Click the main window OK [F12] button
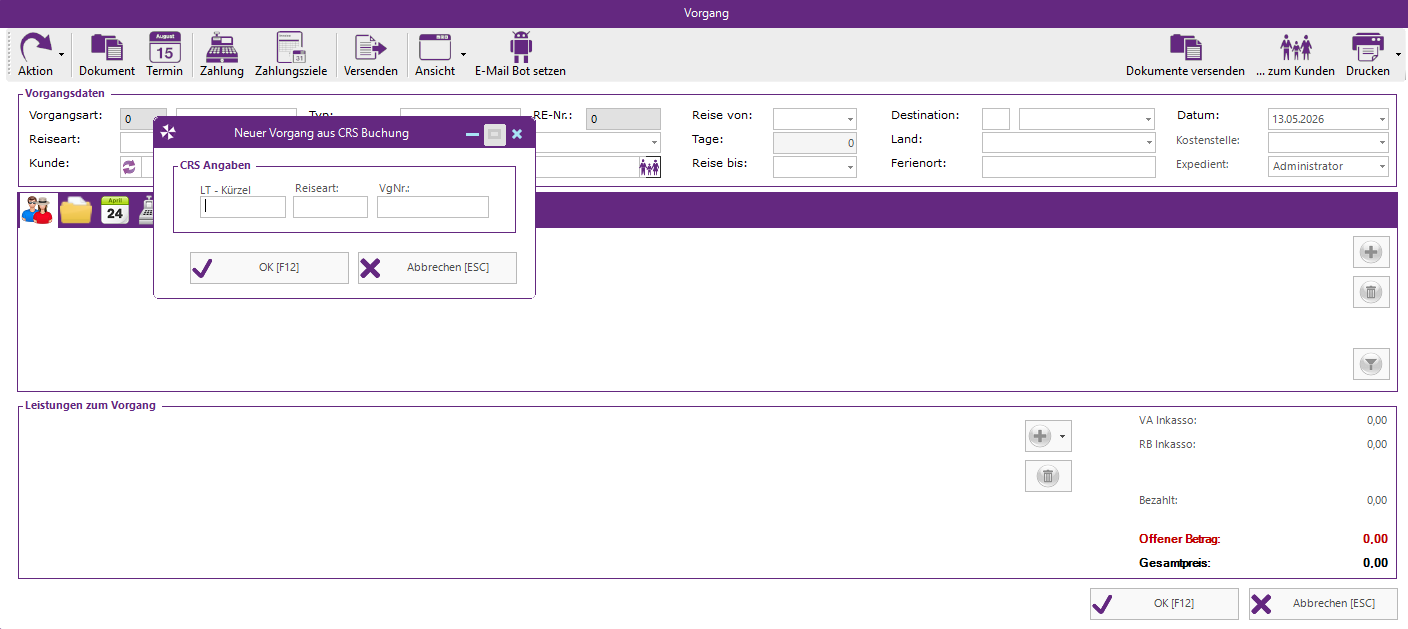The height and width of the screenshot is (629, 1408). click(1164, 604)
